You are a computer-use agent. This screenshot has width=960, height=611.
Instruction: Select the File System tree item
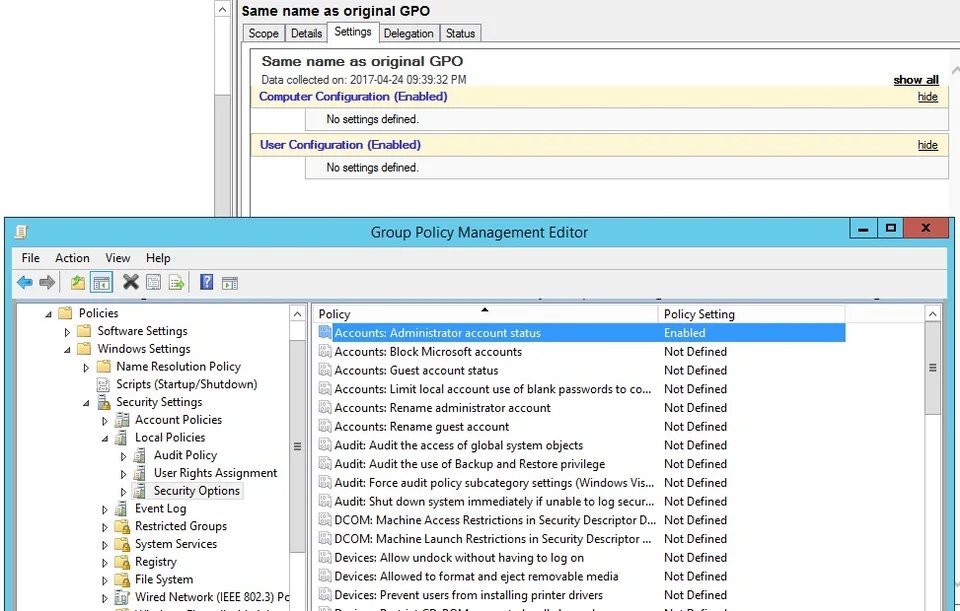[164, 580]
